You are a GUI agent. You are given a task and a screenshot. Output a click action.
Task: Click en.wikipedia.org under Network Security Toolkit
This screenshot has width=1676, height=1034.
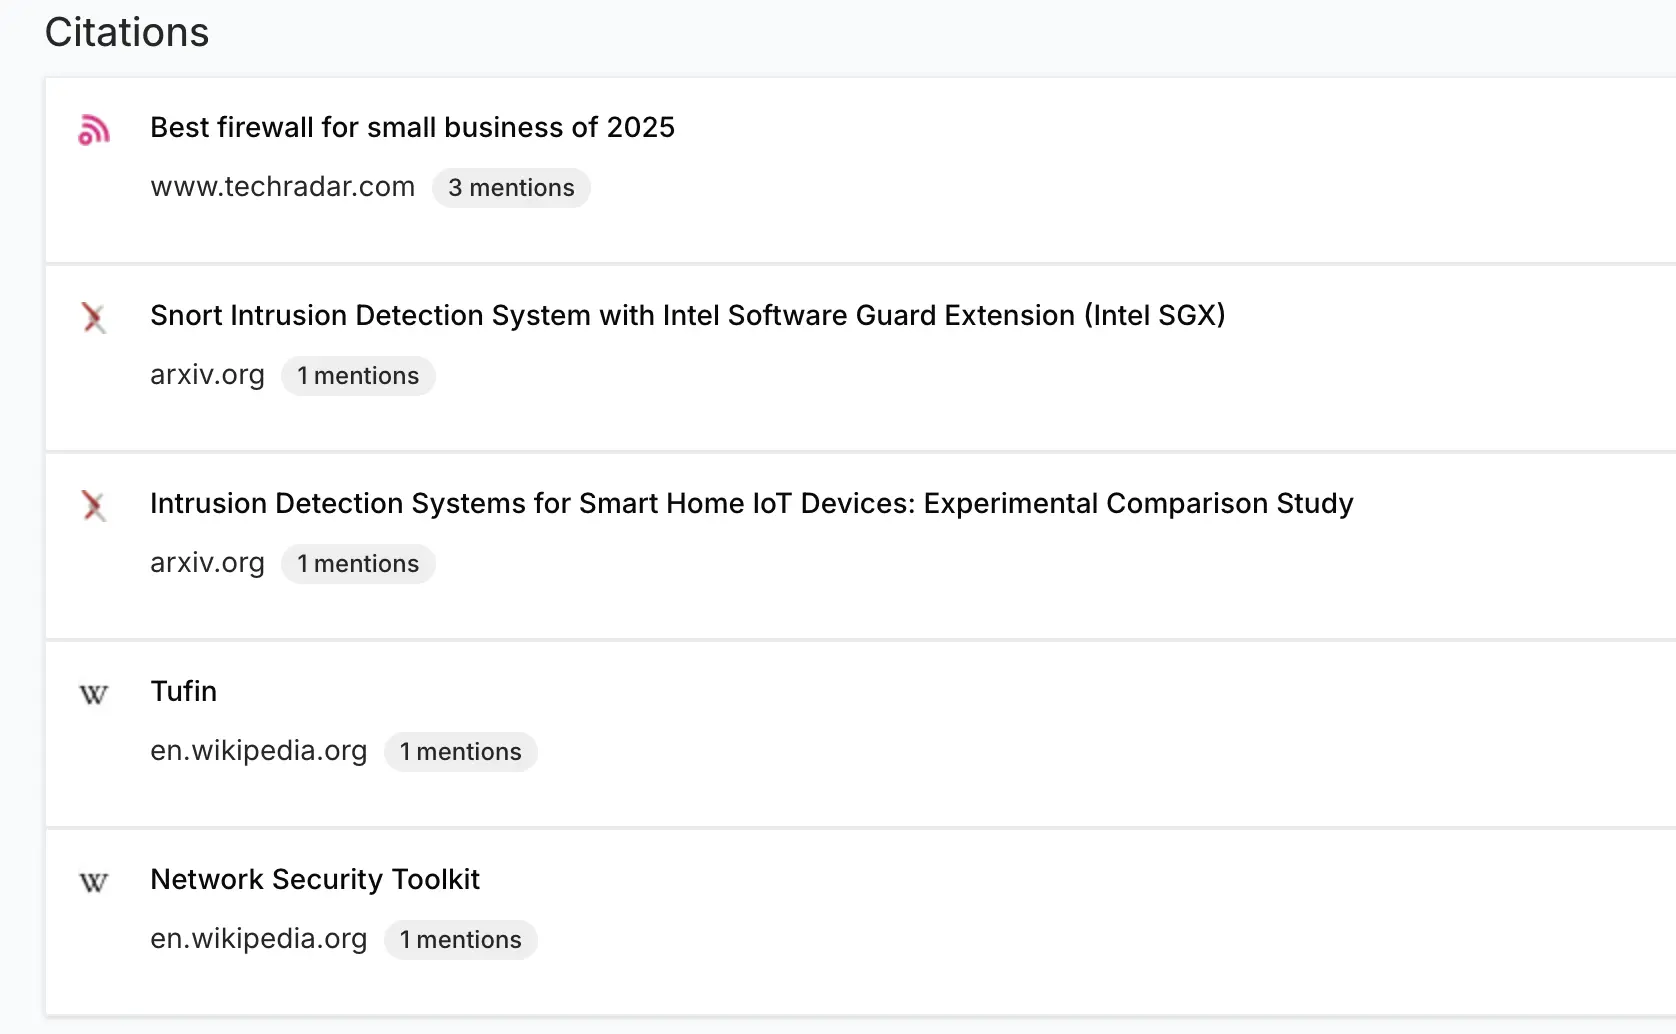point(259,939)
